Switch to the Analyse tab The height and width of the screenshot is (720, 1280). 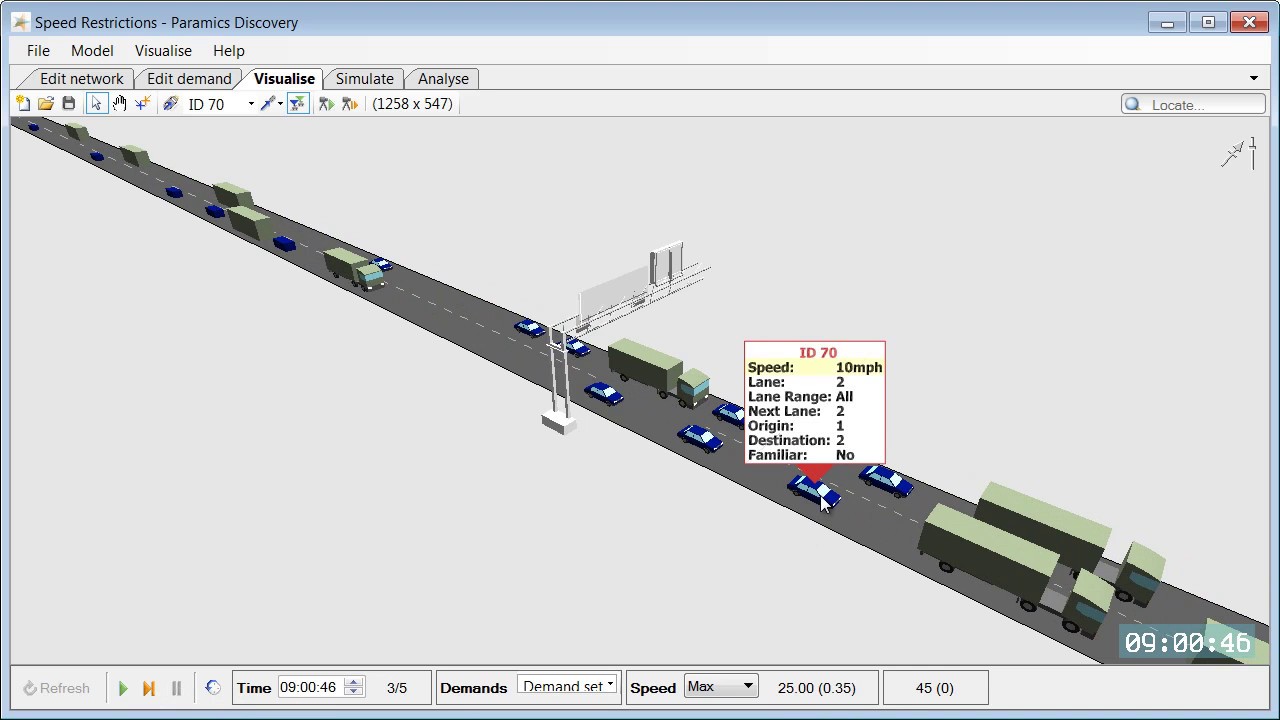(x=443, y=78)
